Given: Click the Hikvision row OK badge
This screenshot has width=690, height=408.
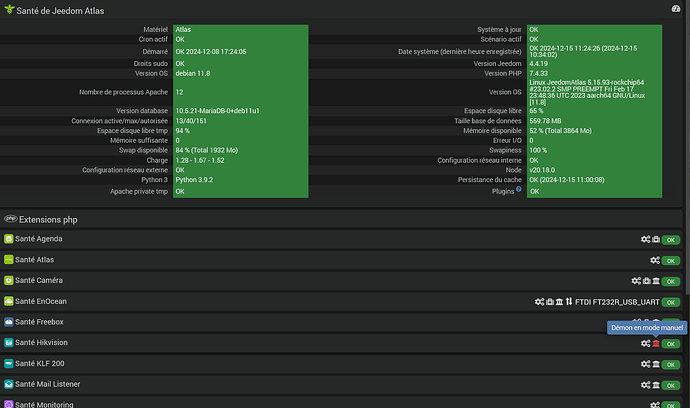Looking at the screenshot, I should 671,344.
